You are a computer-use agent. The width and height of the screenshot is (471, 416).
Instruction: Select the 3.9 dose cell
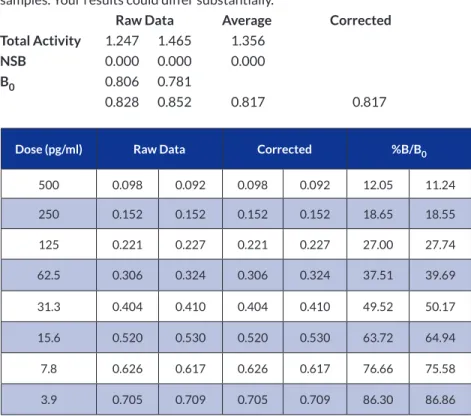tap(49, 399)
